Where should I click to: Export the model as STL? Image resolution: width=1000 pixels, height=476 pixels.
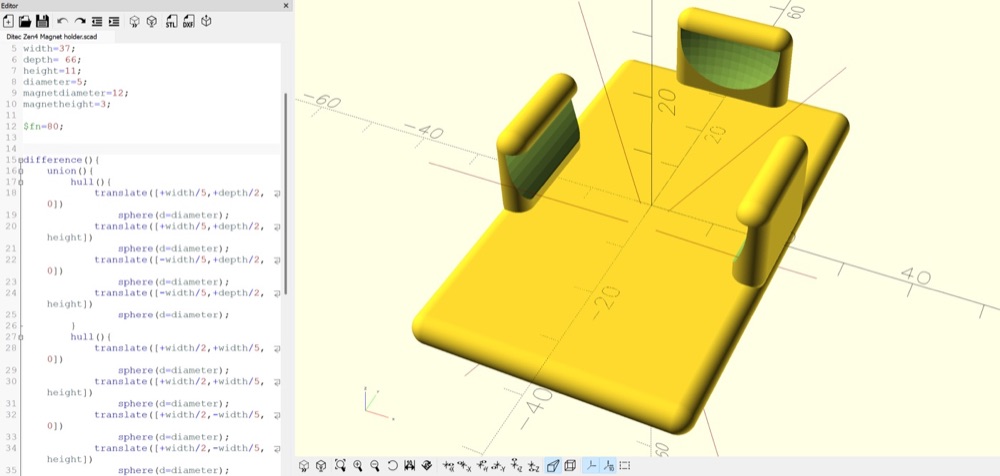click(x=171, y=21)
